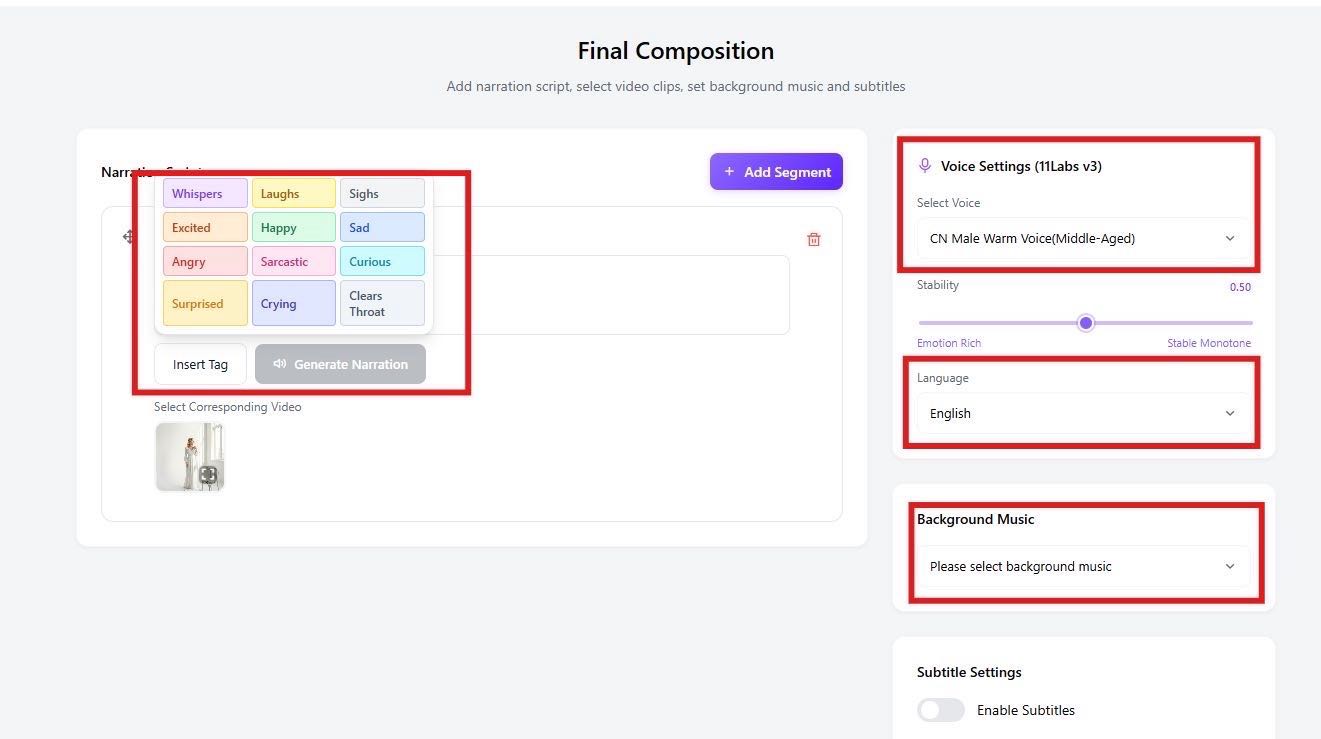Click inside the narration script text field
Image resolution: width=1321 pixels, height=739 pixels.
pyautogui.click(x=620, y=295)
